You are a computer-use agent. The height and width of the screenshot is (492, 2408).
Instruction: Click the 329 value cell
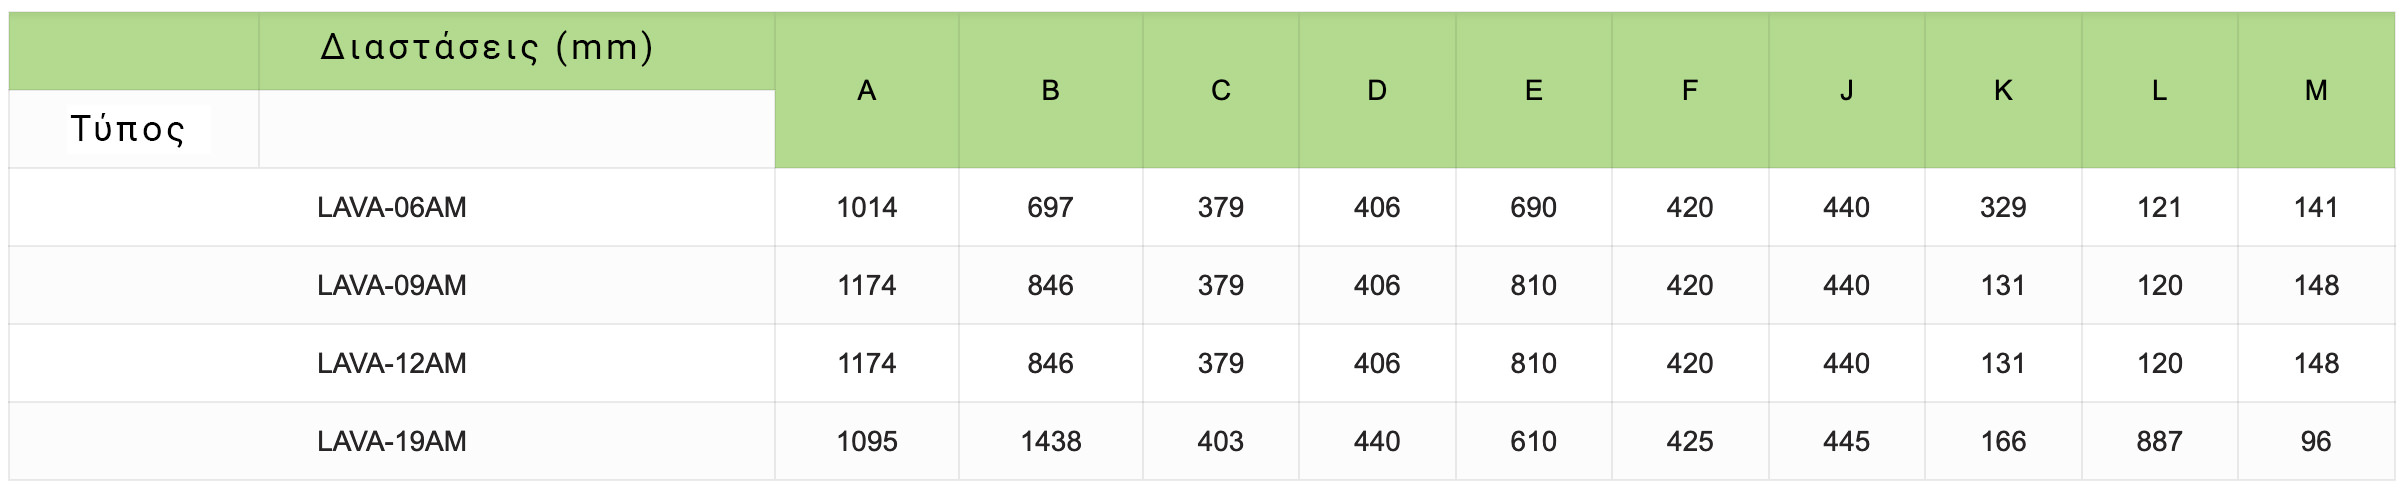2002,208
